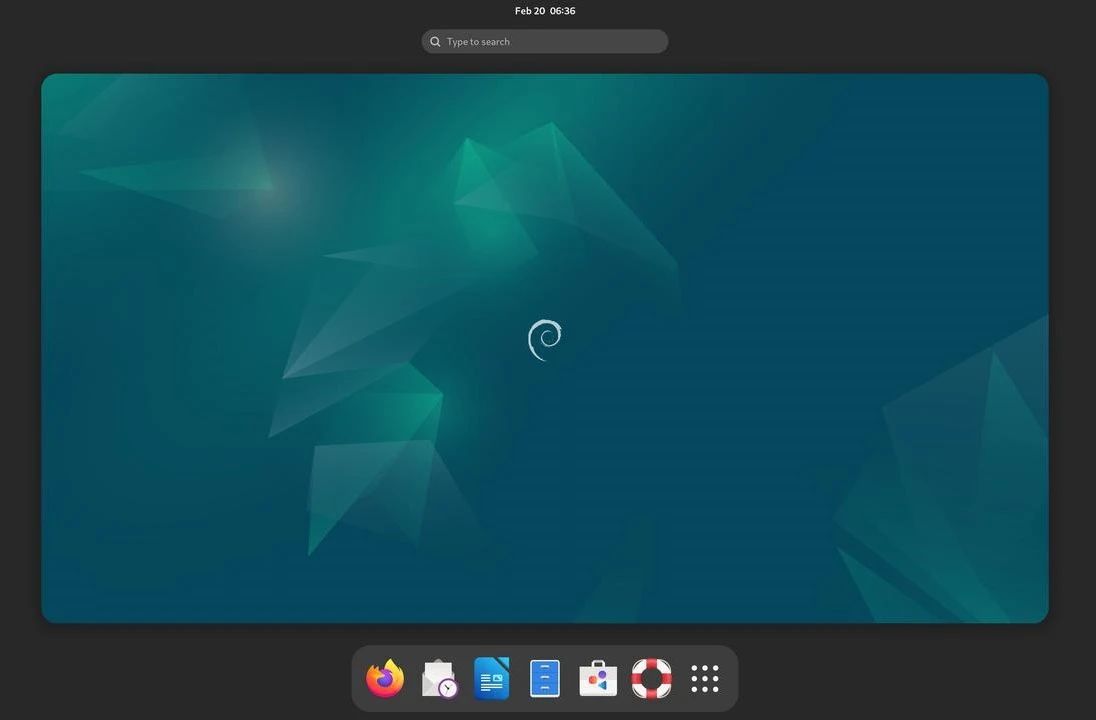
Task: Open Evolution mail and calendar
Action: click(439, 679)
